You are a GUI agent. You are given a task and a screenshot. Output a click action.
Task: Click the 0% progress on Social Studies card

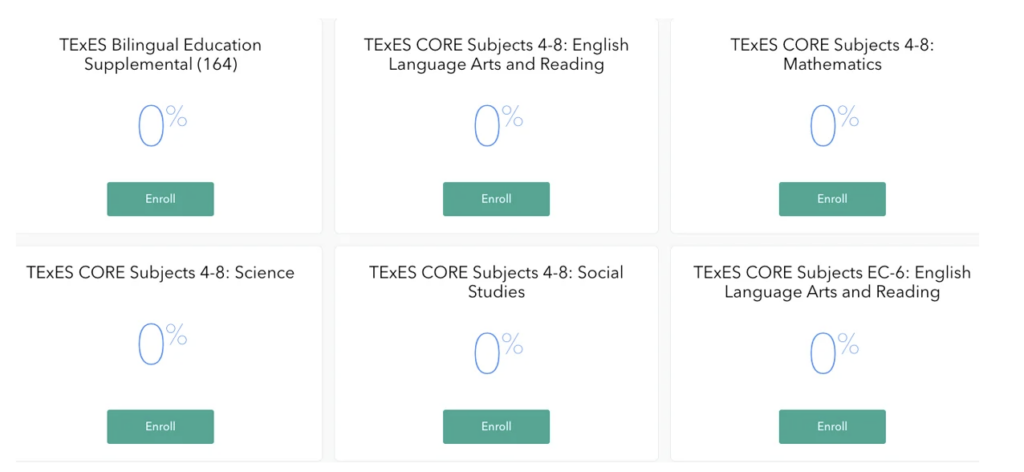pos(496,353)
